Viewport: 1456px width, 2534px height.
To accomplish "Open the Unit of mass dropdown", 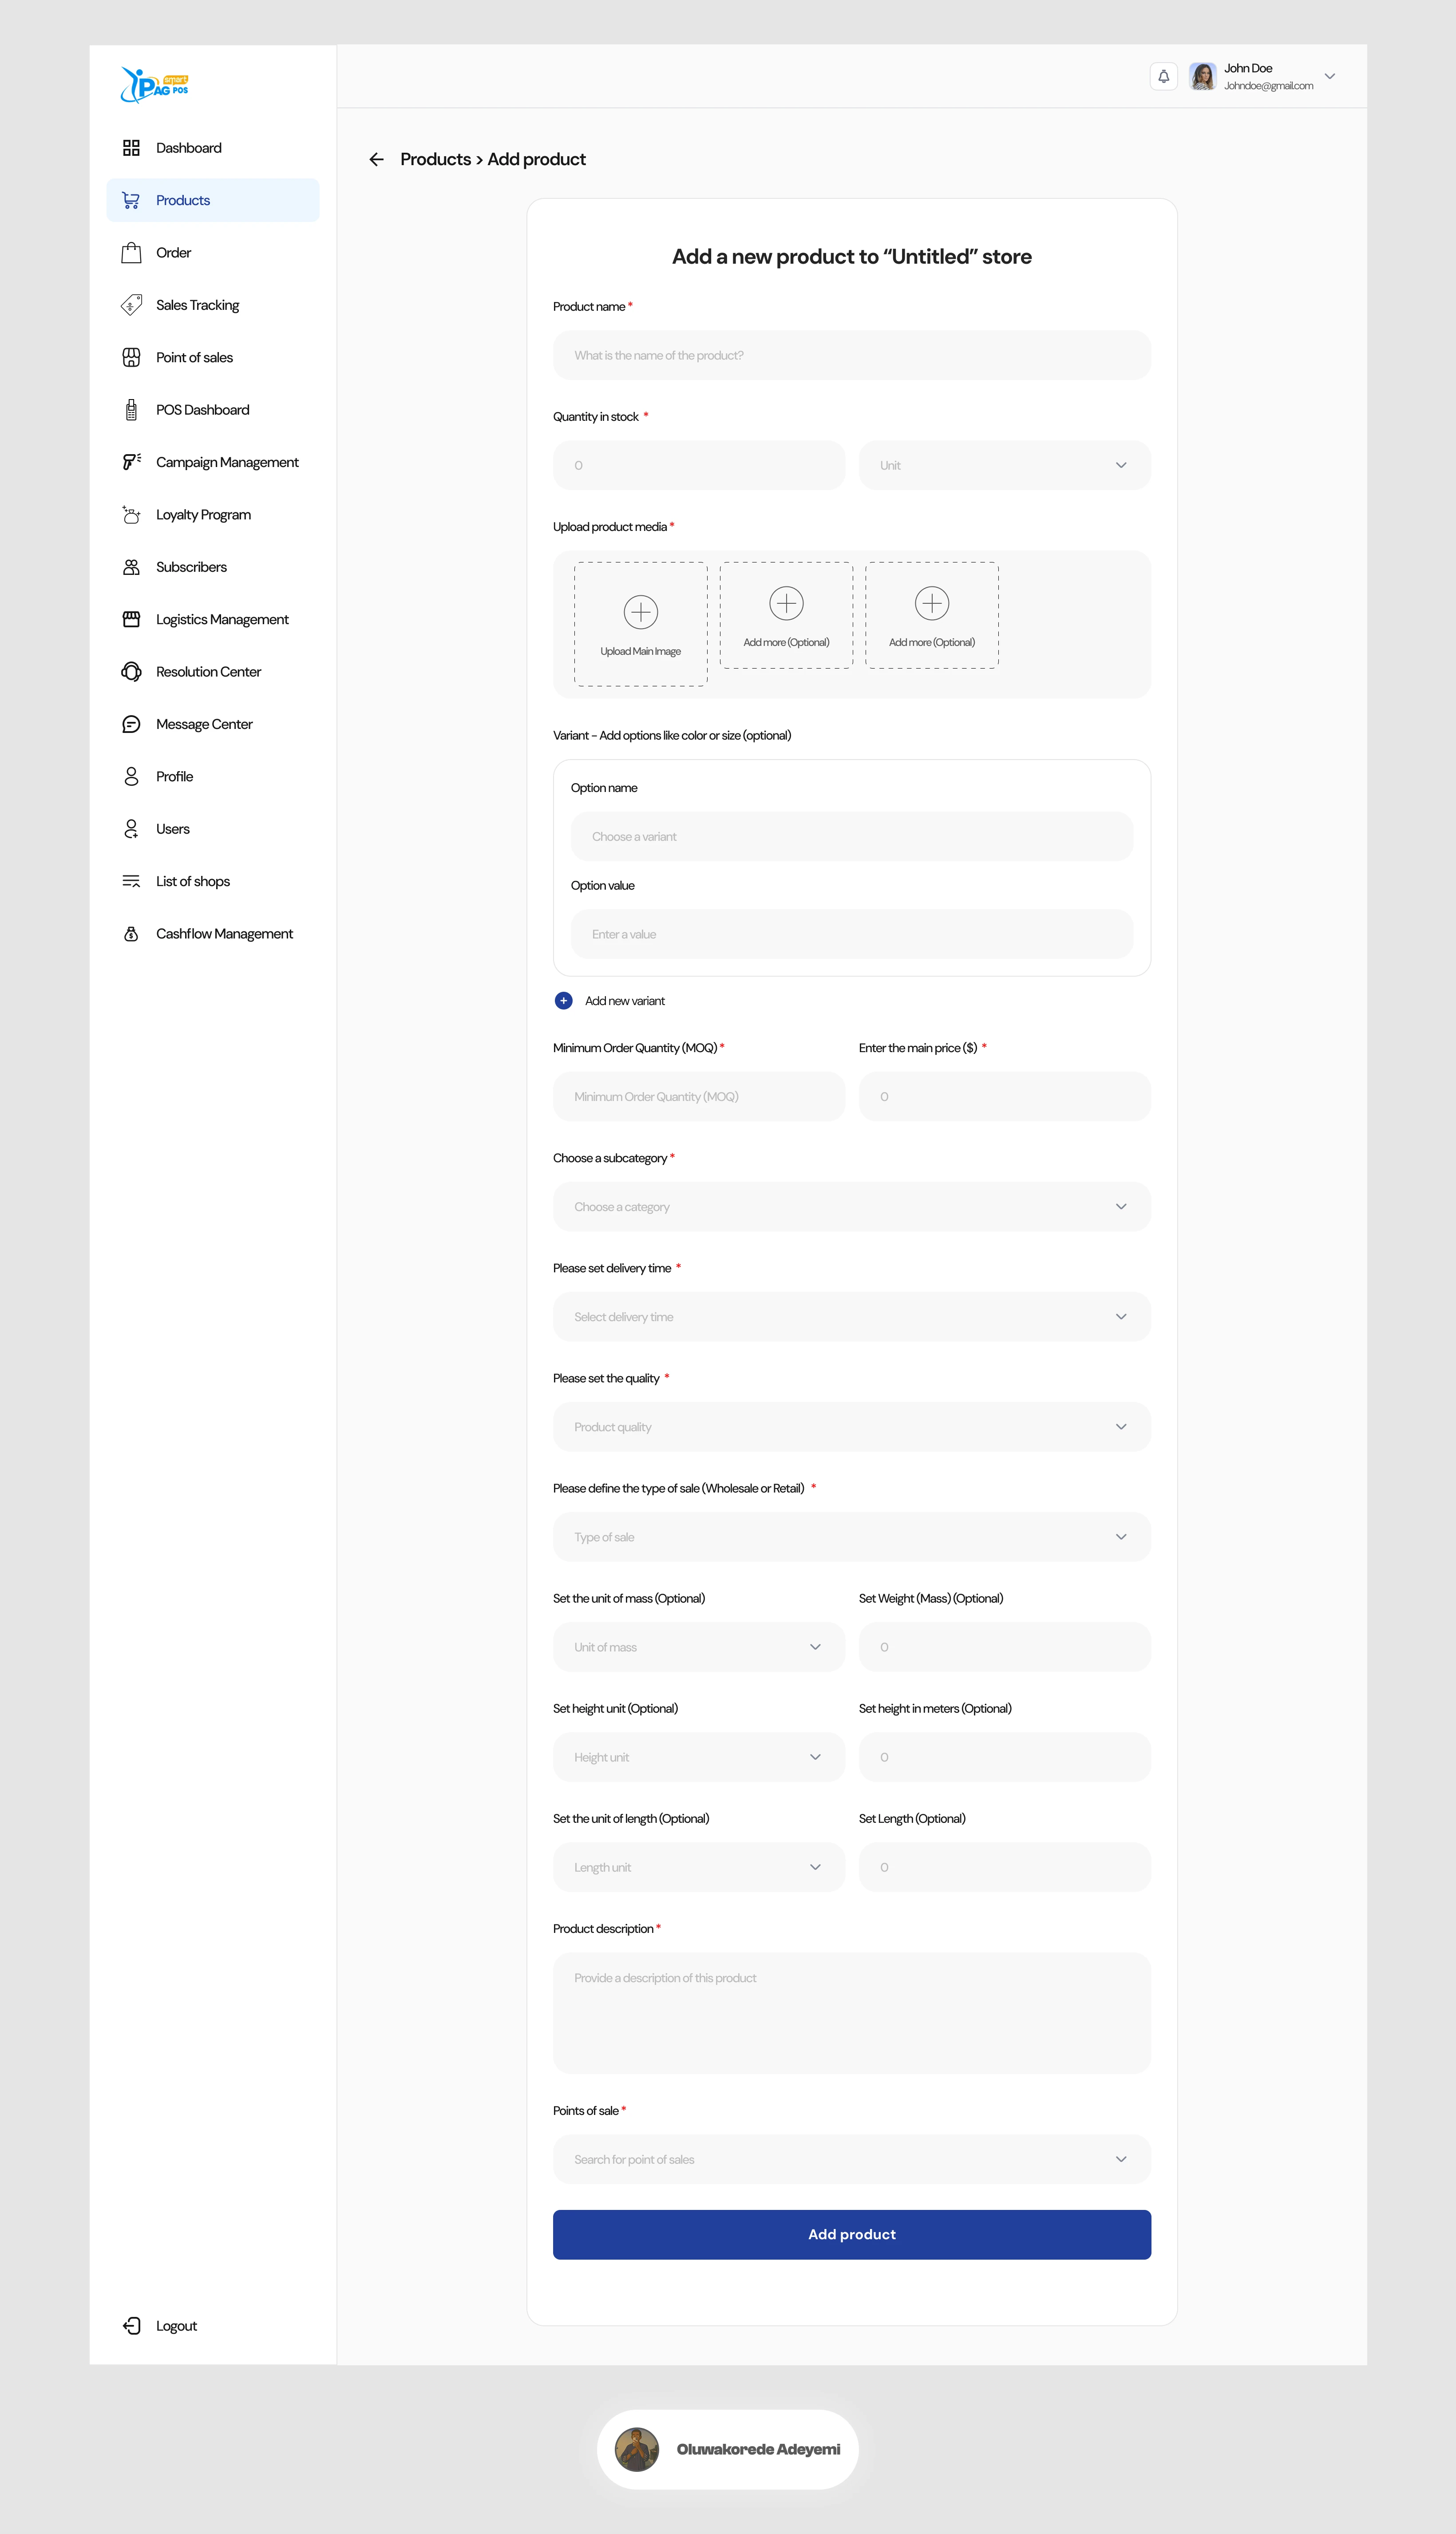I will (x=699, y=1647).
